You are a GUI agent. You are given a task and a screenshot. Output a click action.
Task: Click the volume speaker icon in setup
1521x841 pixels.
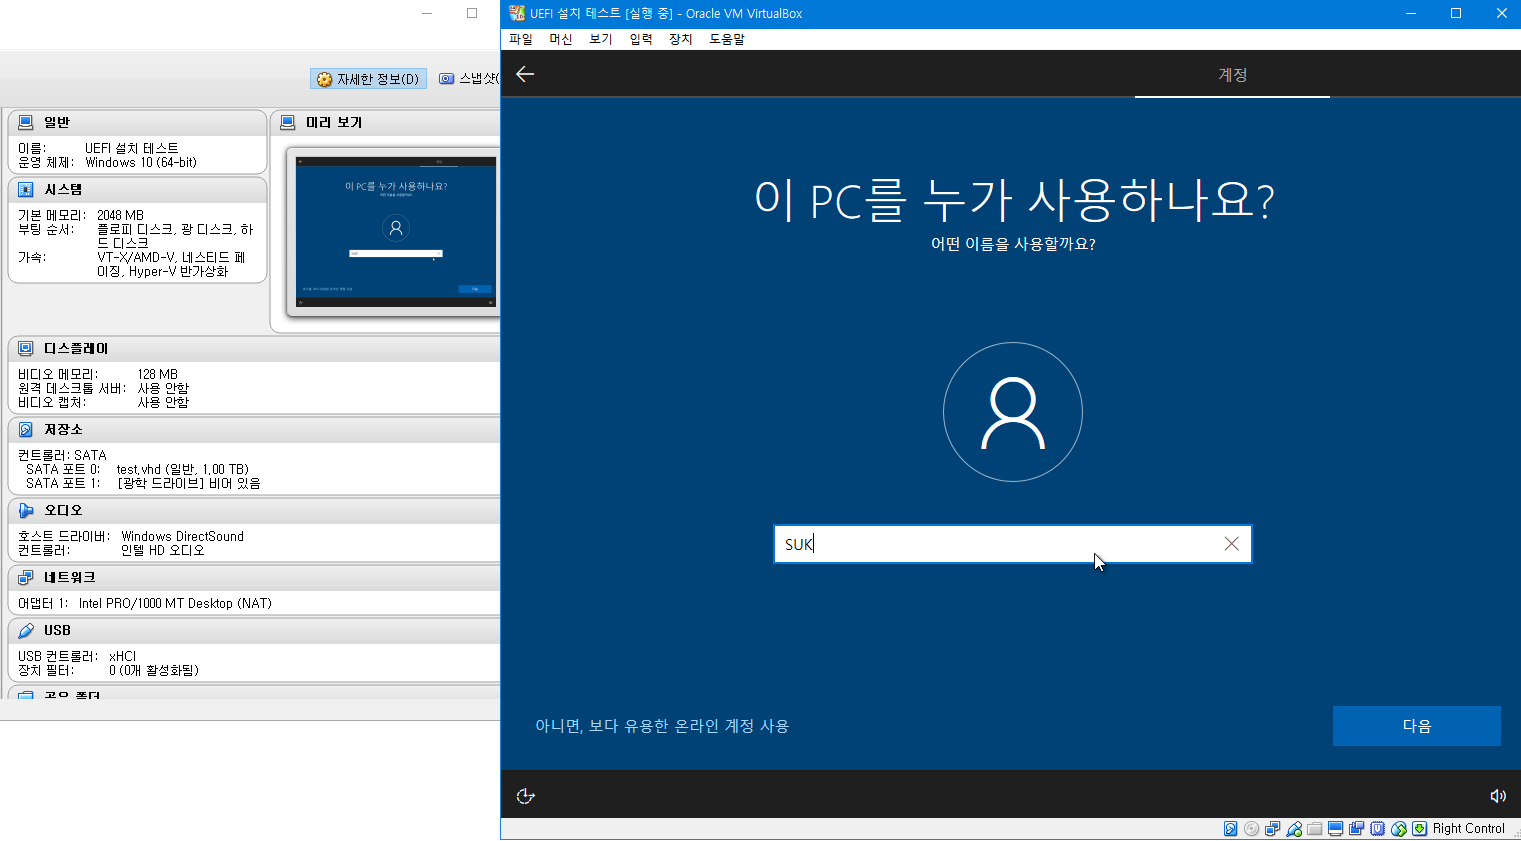(1497, 796)
